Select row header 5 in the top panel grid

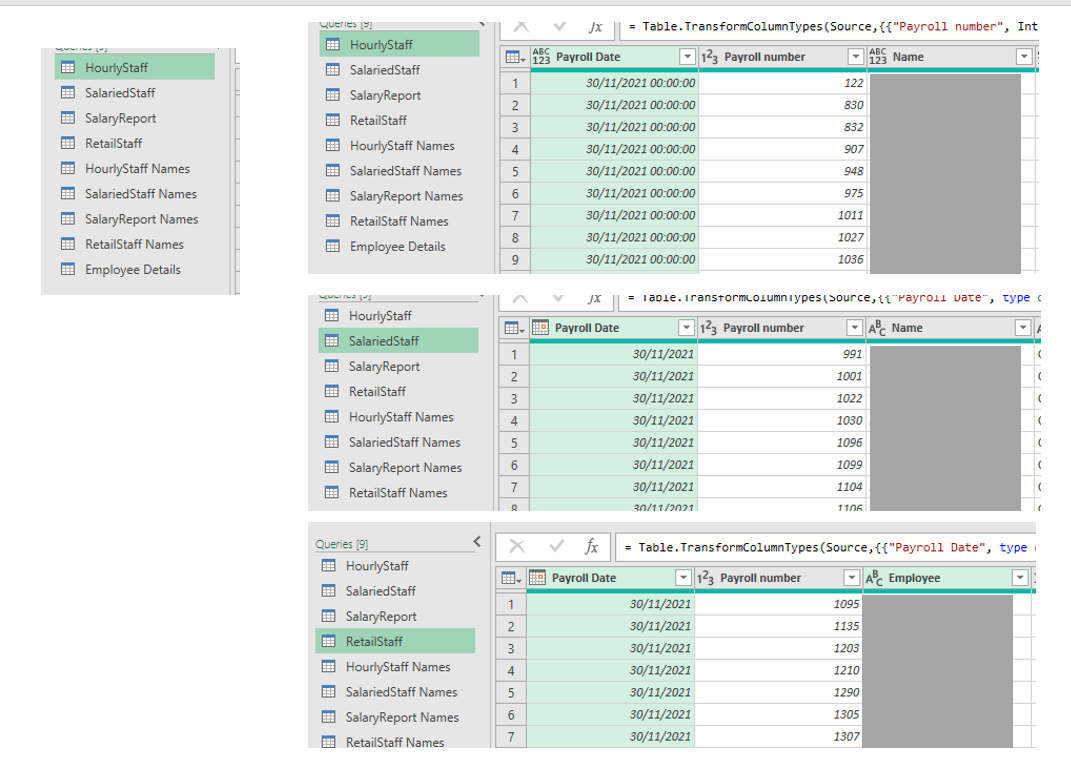click(515, 171)
